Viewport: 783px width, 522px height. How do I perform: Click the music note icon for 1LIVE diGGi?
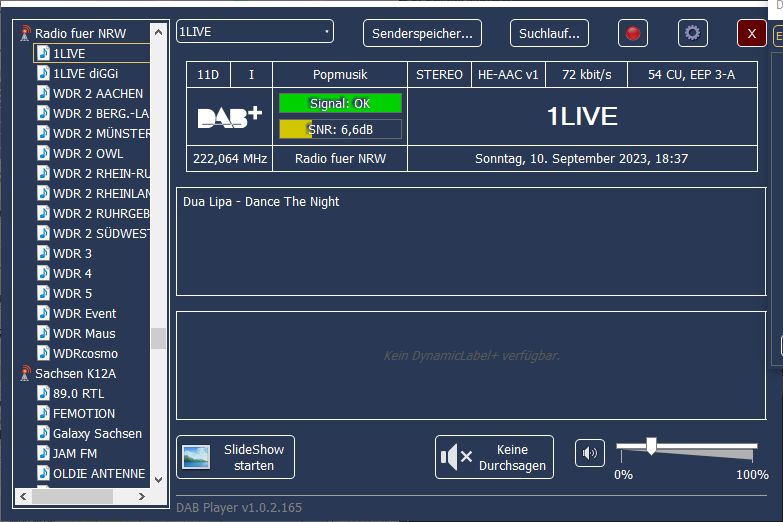click(x=44, y=73)
